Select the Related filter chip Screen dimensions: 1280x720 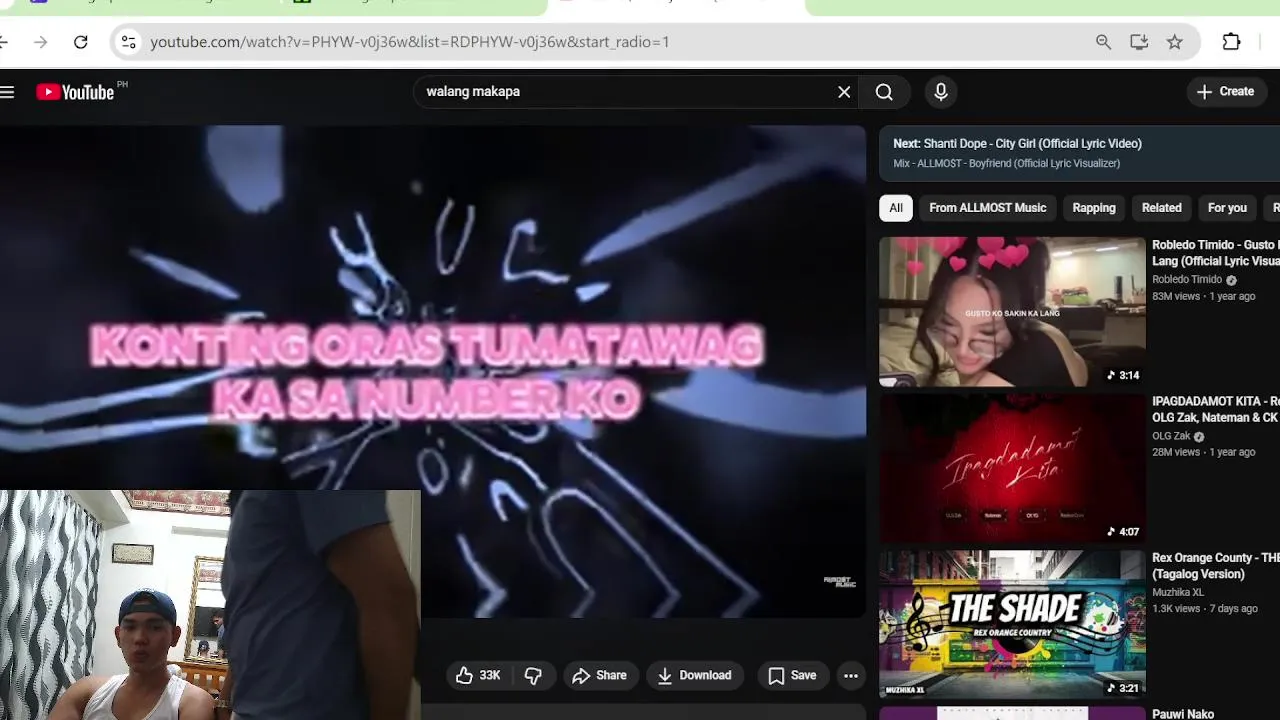(x=1162, y=208)
